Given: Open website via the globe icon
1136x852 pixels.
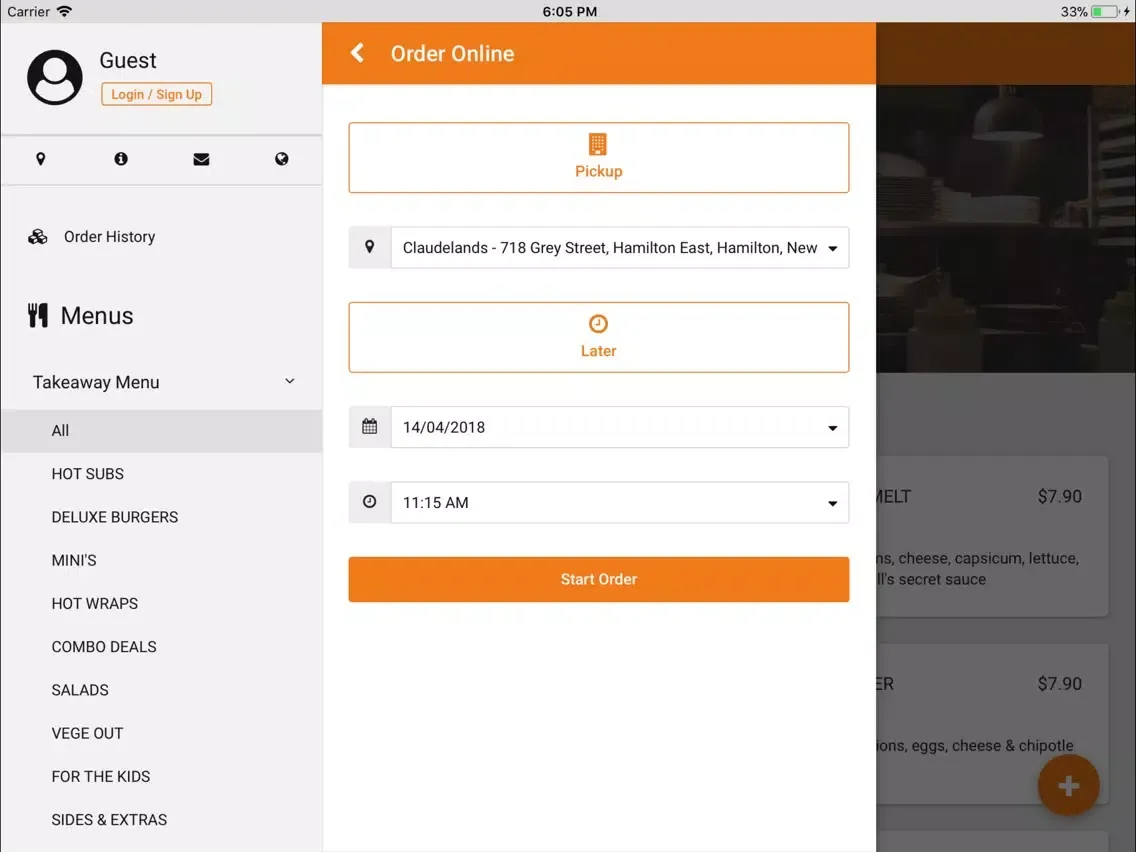Looking at the screenshot, I should coord(282,159).
